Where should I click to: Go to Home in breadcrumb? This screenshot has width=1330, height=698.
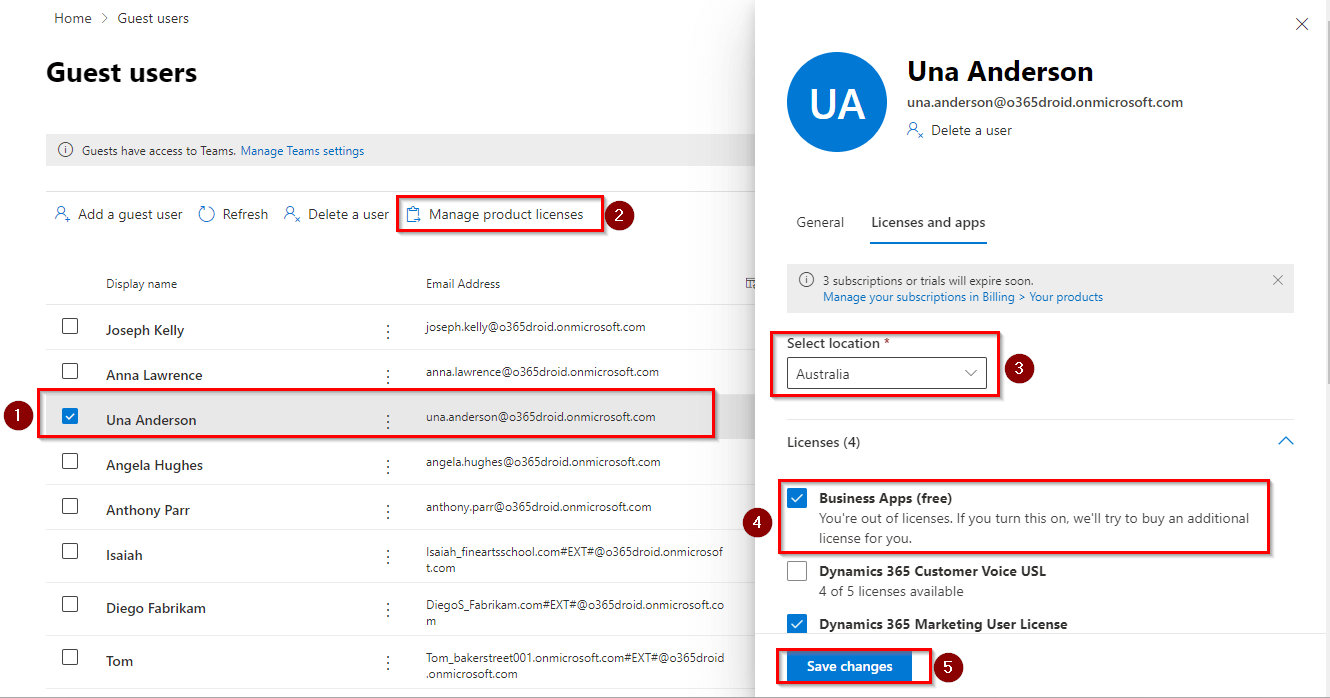click(73, 18)
